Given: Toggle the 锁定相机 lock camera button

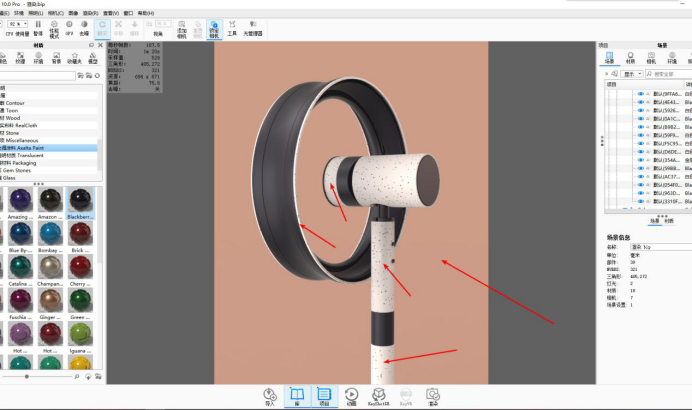Looking at the screenshot, I should pos(214,29).
